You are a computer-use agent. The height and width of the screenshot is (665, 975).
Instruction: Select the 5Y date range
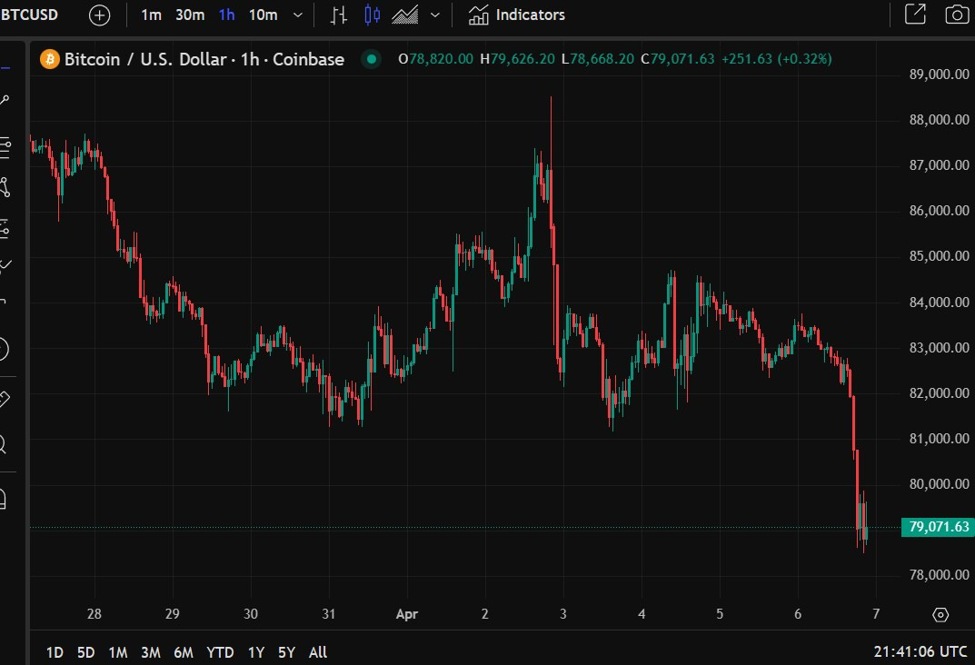[x=287, y=652]
